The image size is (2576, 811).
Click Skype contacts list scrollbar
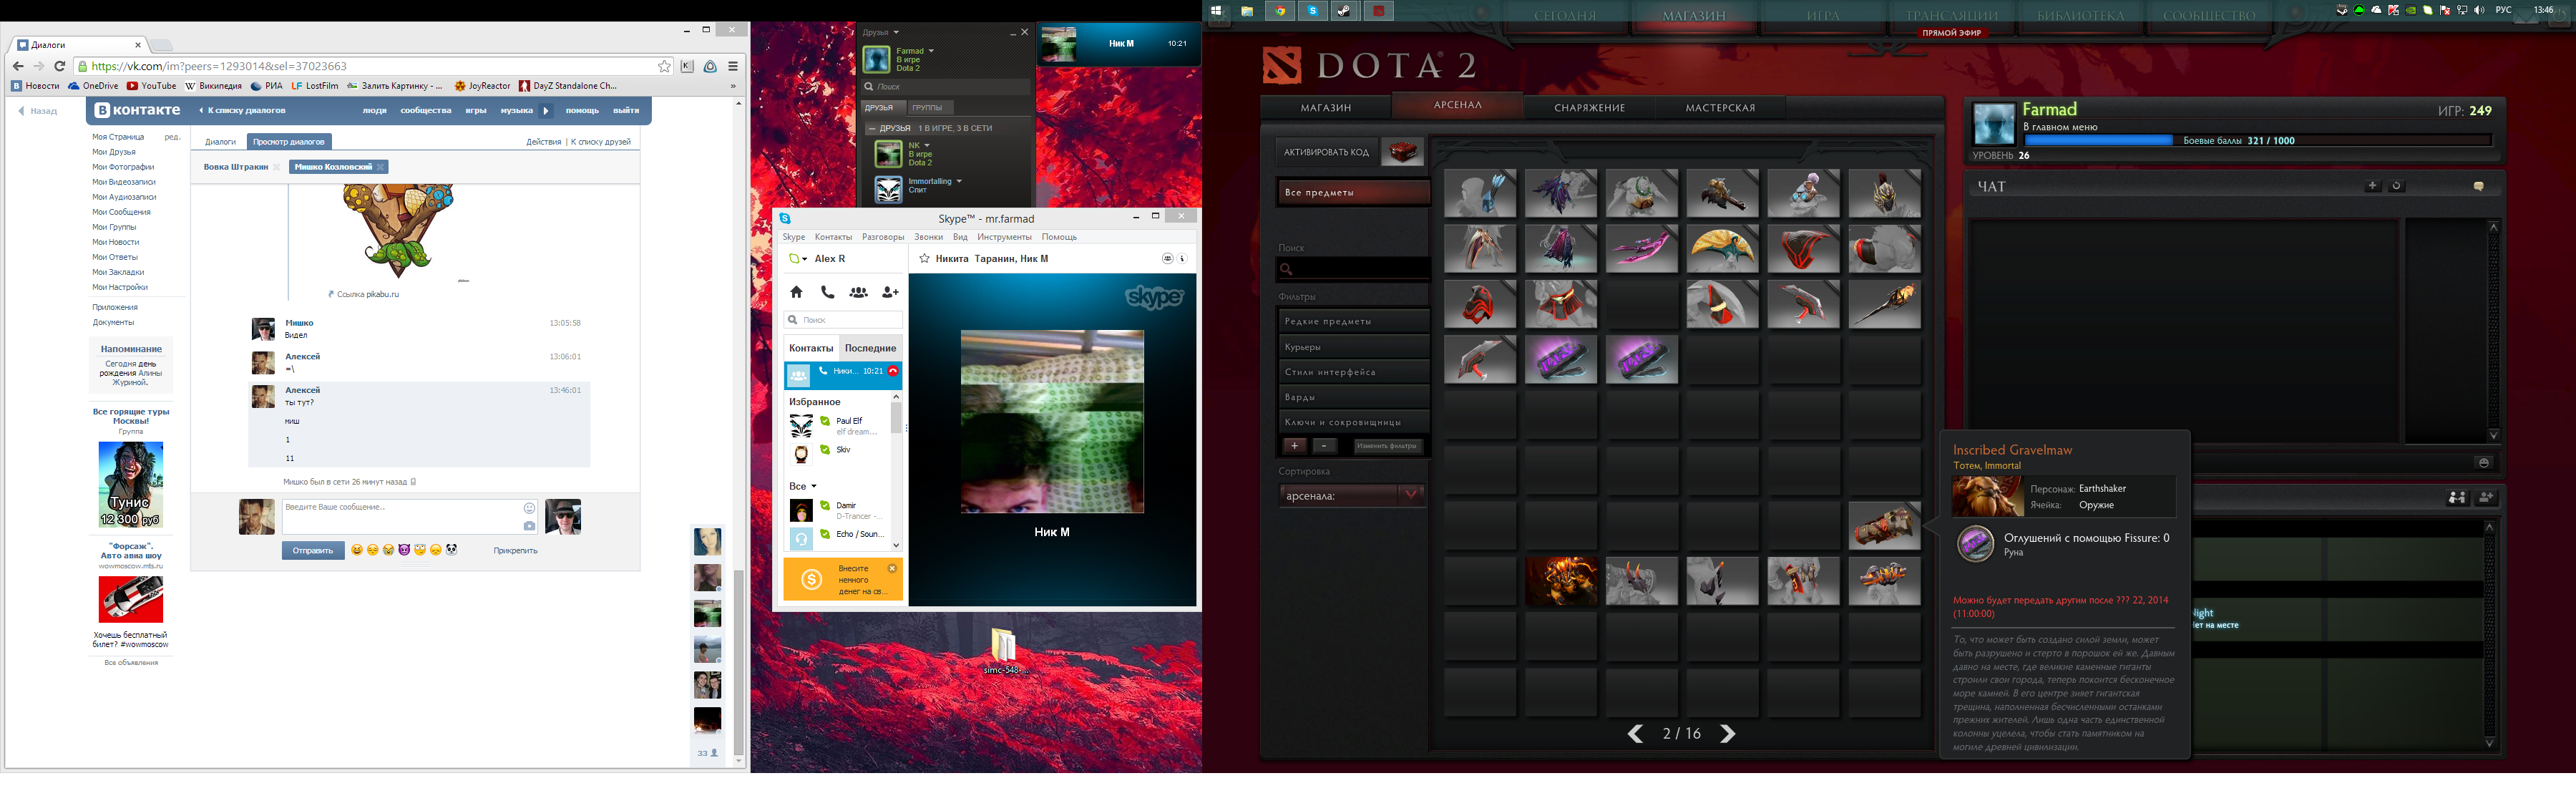[896, 417]
